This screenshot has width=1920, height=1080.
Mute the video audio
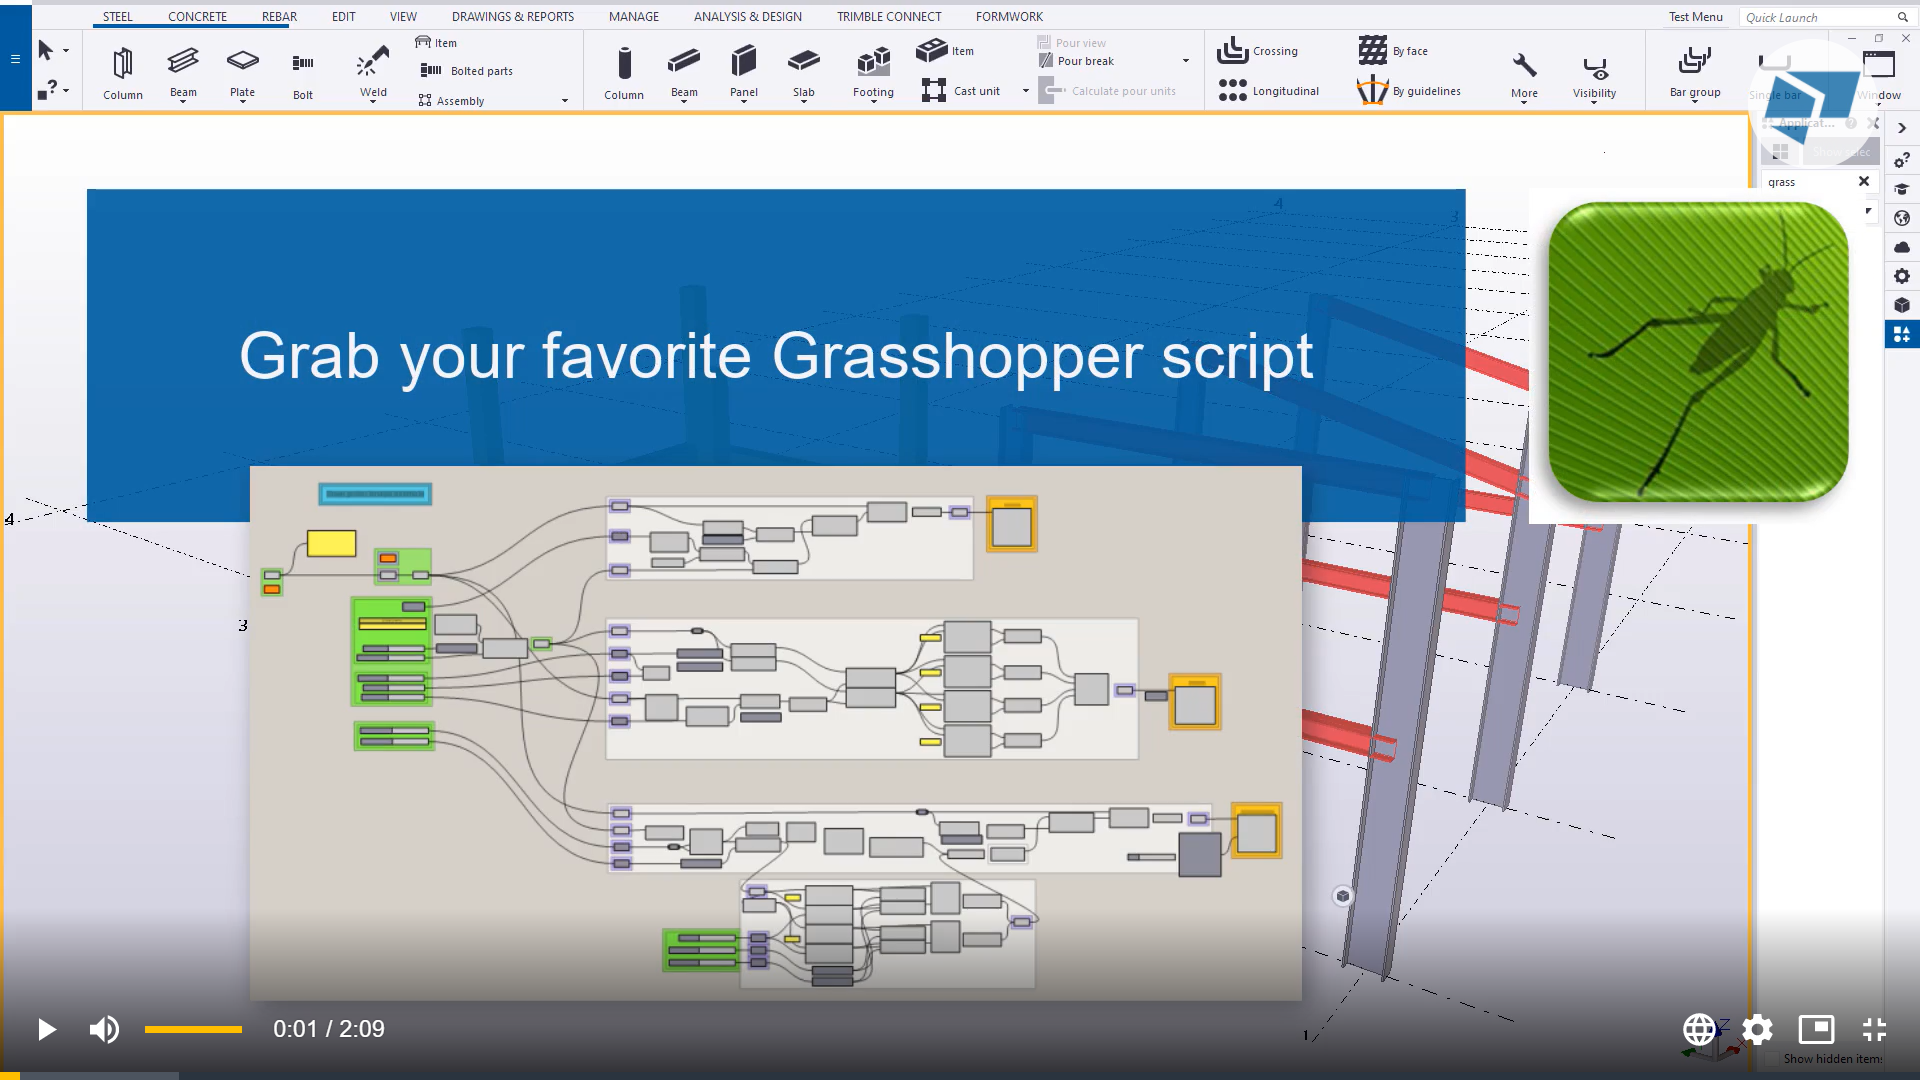pos(104,1029)
